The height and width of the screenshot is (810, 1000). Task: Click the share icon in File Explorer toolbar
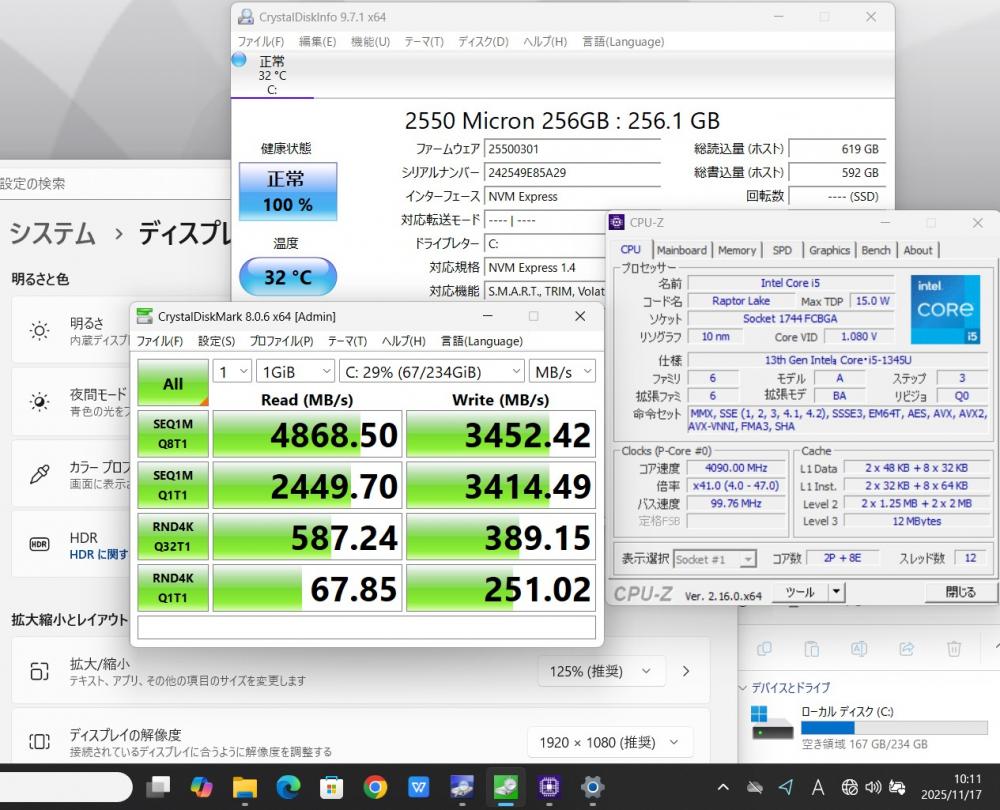pyautogui.click(x=907, y=649)
